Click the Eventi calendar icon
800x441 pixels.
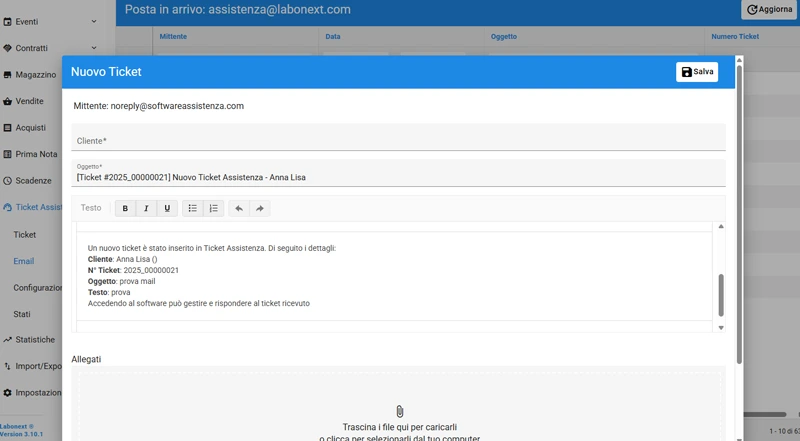click(7, 22)
